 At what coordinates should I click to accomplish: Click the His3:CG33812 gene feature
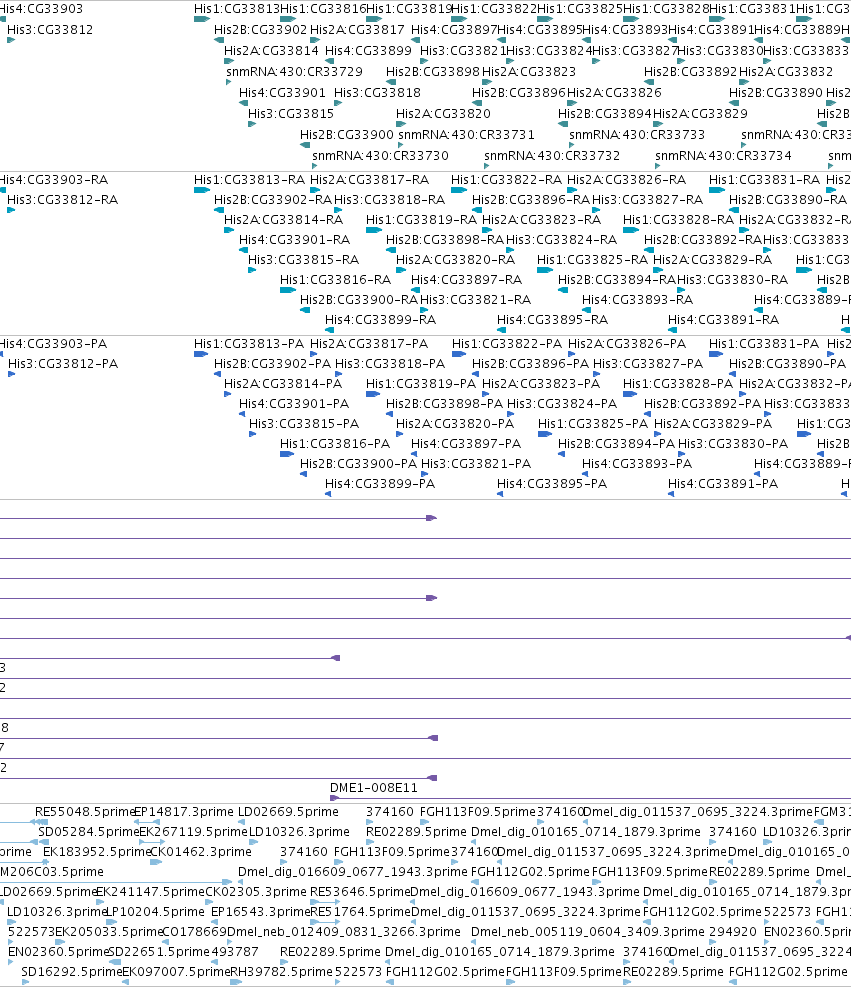click(x=50, y=30)
